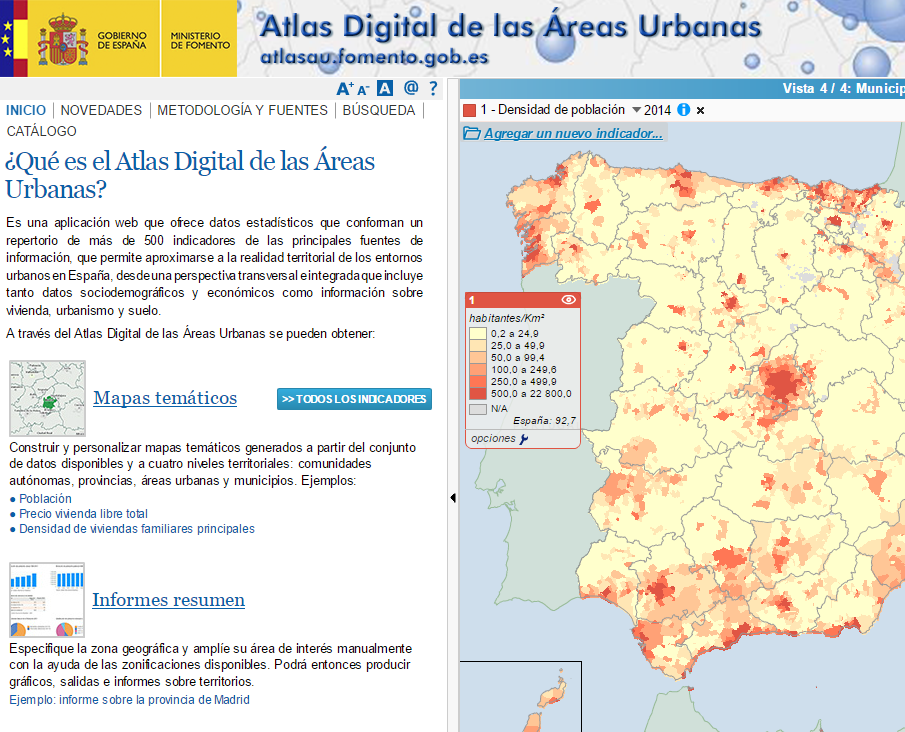Open the NOVEDADES menu item
Screen dimensions: 905x732
point(101,110)
